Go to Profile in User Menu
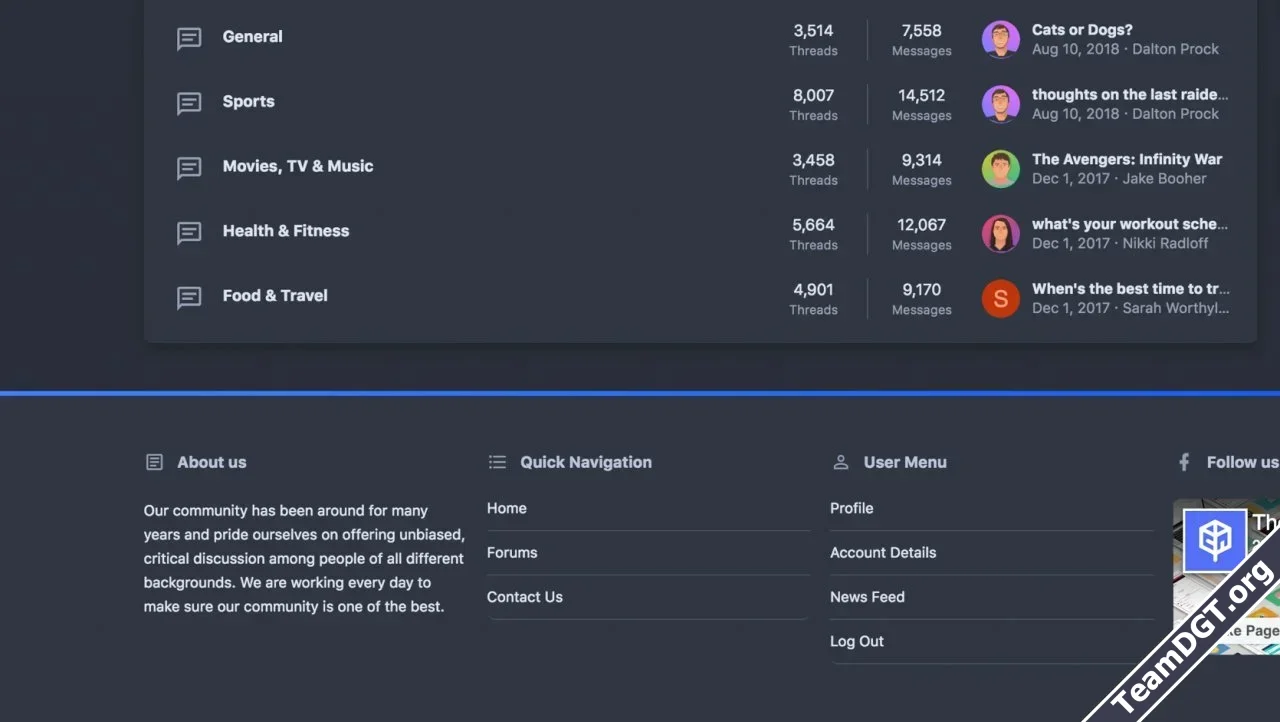The height and width of the screenshot is (722, 1280). tap(852, 508)
